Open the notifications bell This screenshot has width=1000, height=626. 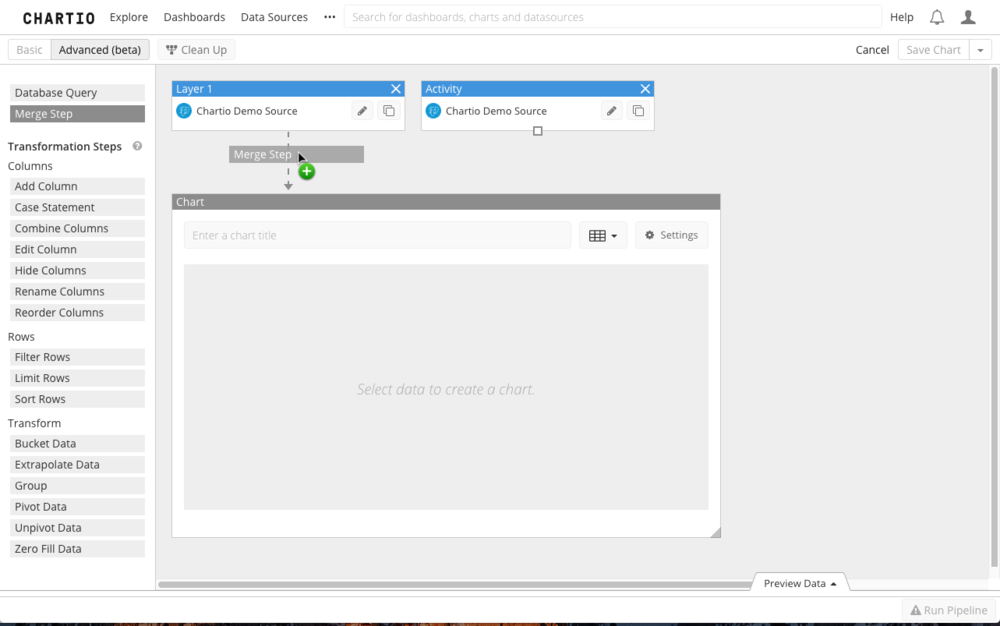(x=937, y=17)
